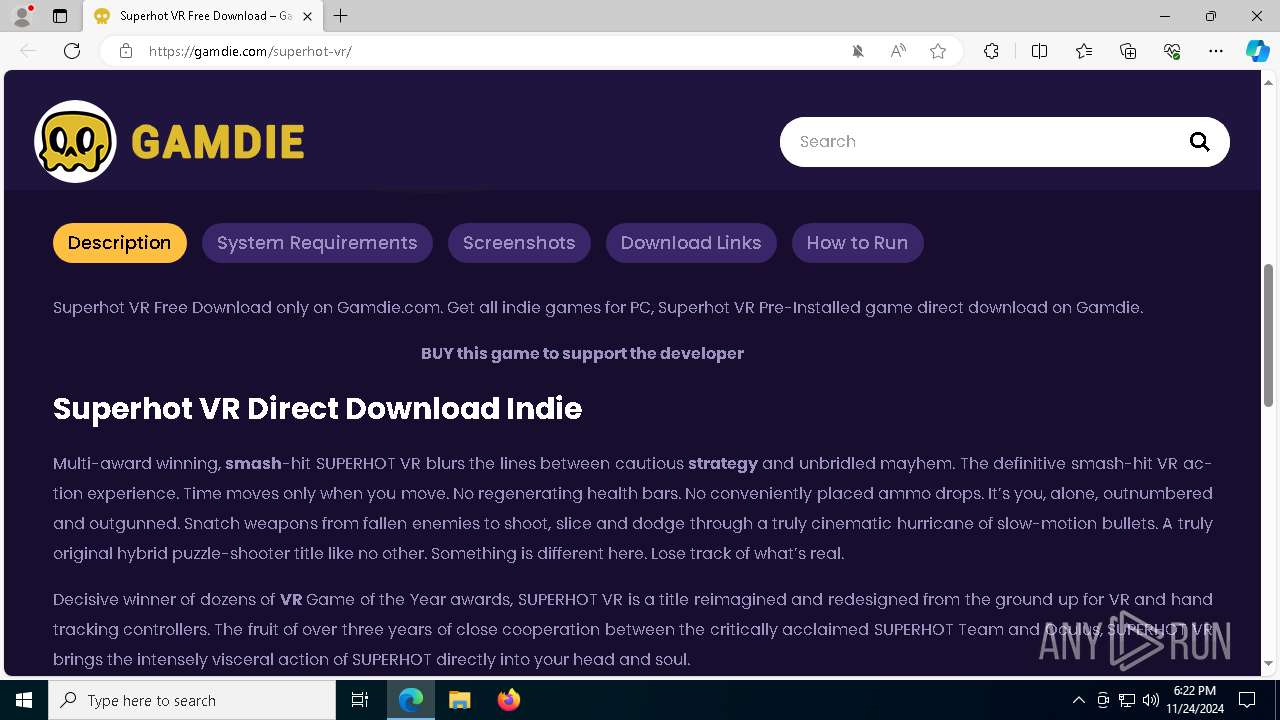
Task: Open the Download Links tab
Action: tap(691, 243)
